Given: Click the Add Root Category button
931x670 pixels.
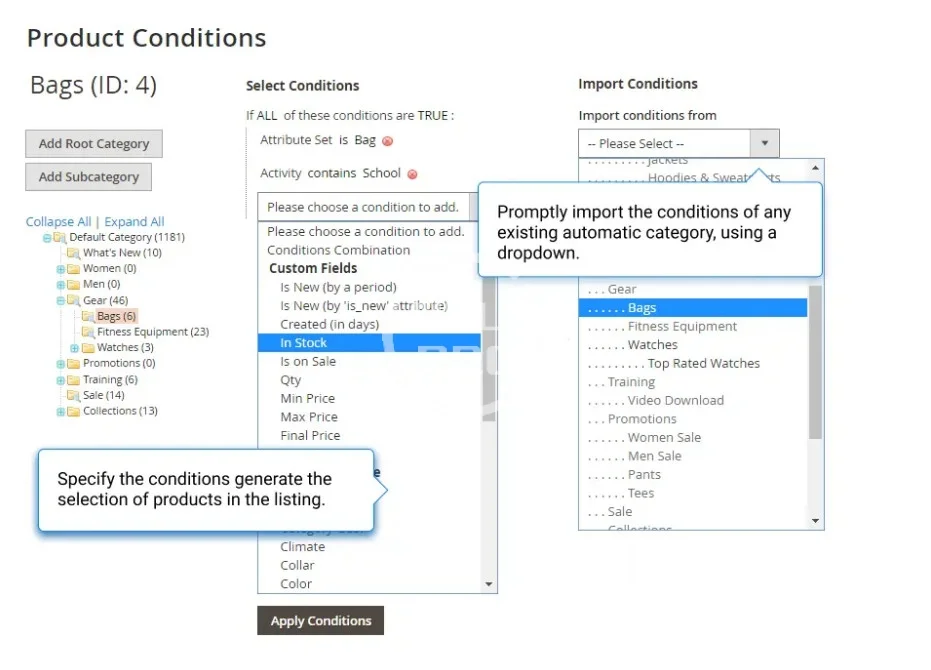Looking at the screenshot, I should 94,144.
